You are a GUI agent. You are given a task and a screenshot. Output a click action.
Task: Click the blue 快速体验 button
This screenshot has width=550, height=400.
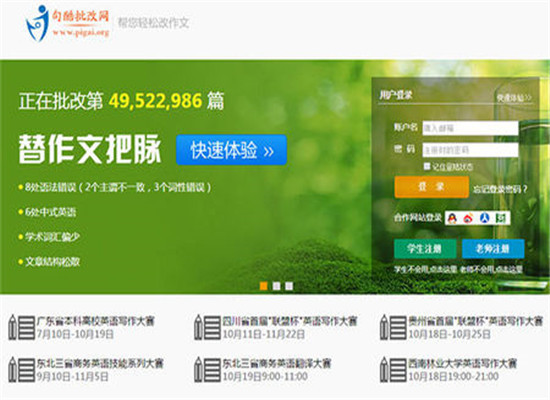pos(232,150)
